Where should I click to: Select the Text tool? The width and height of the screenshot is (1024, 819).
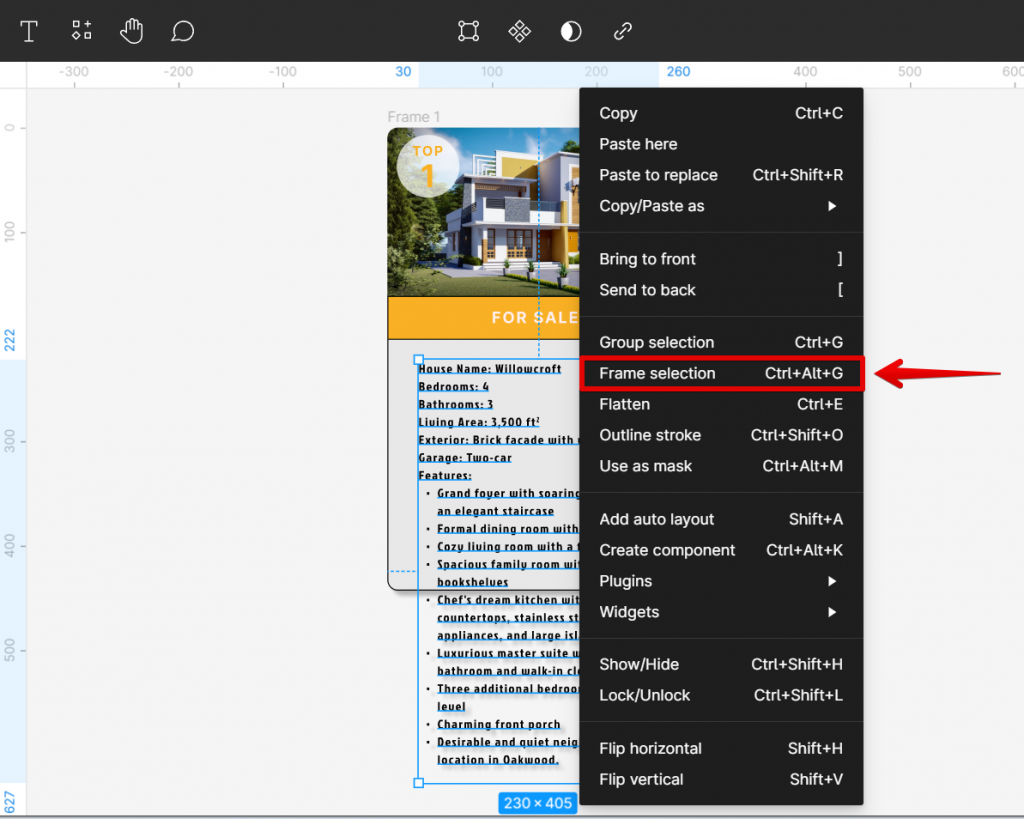28,31
